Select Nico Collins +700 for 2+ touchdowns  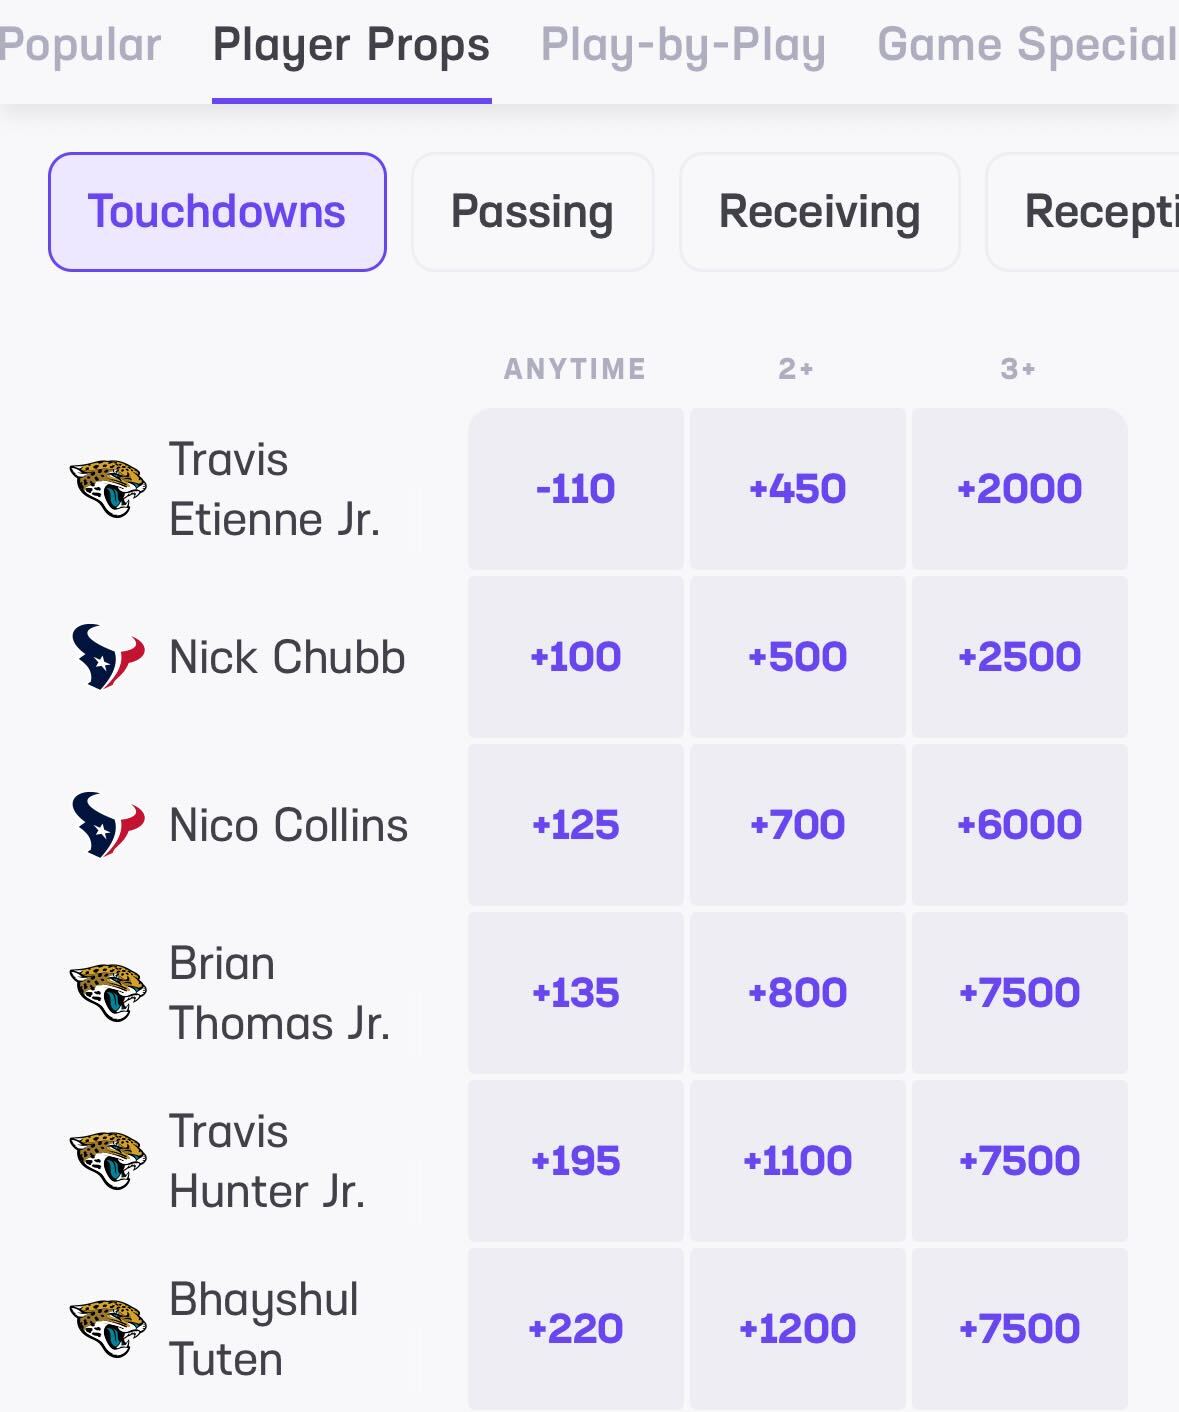797,824
